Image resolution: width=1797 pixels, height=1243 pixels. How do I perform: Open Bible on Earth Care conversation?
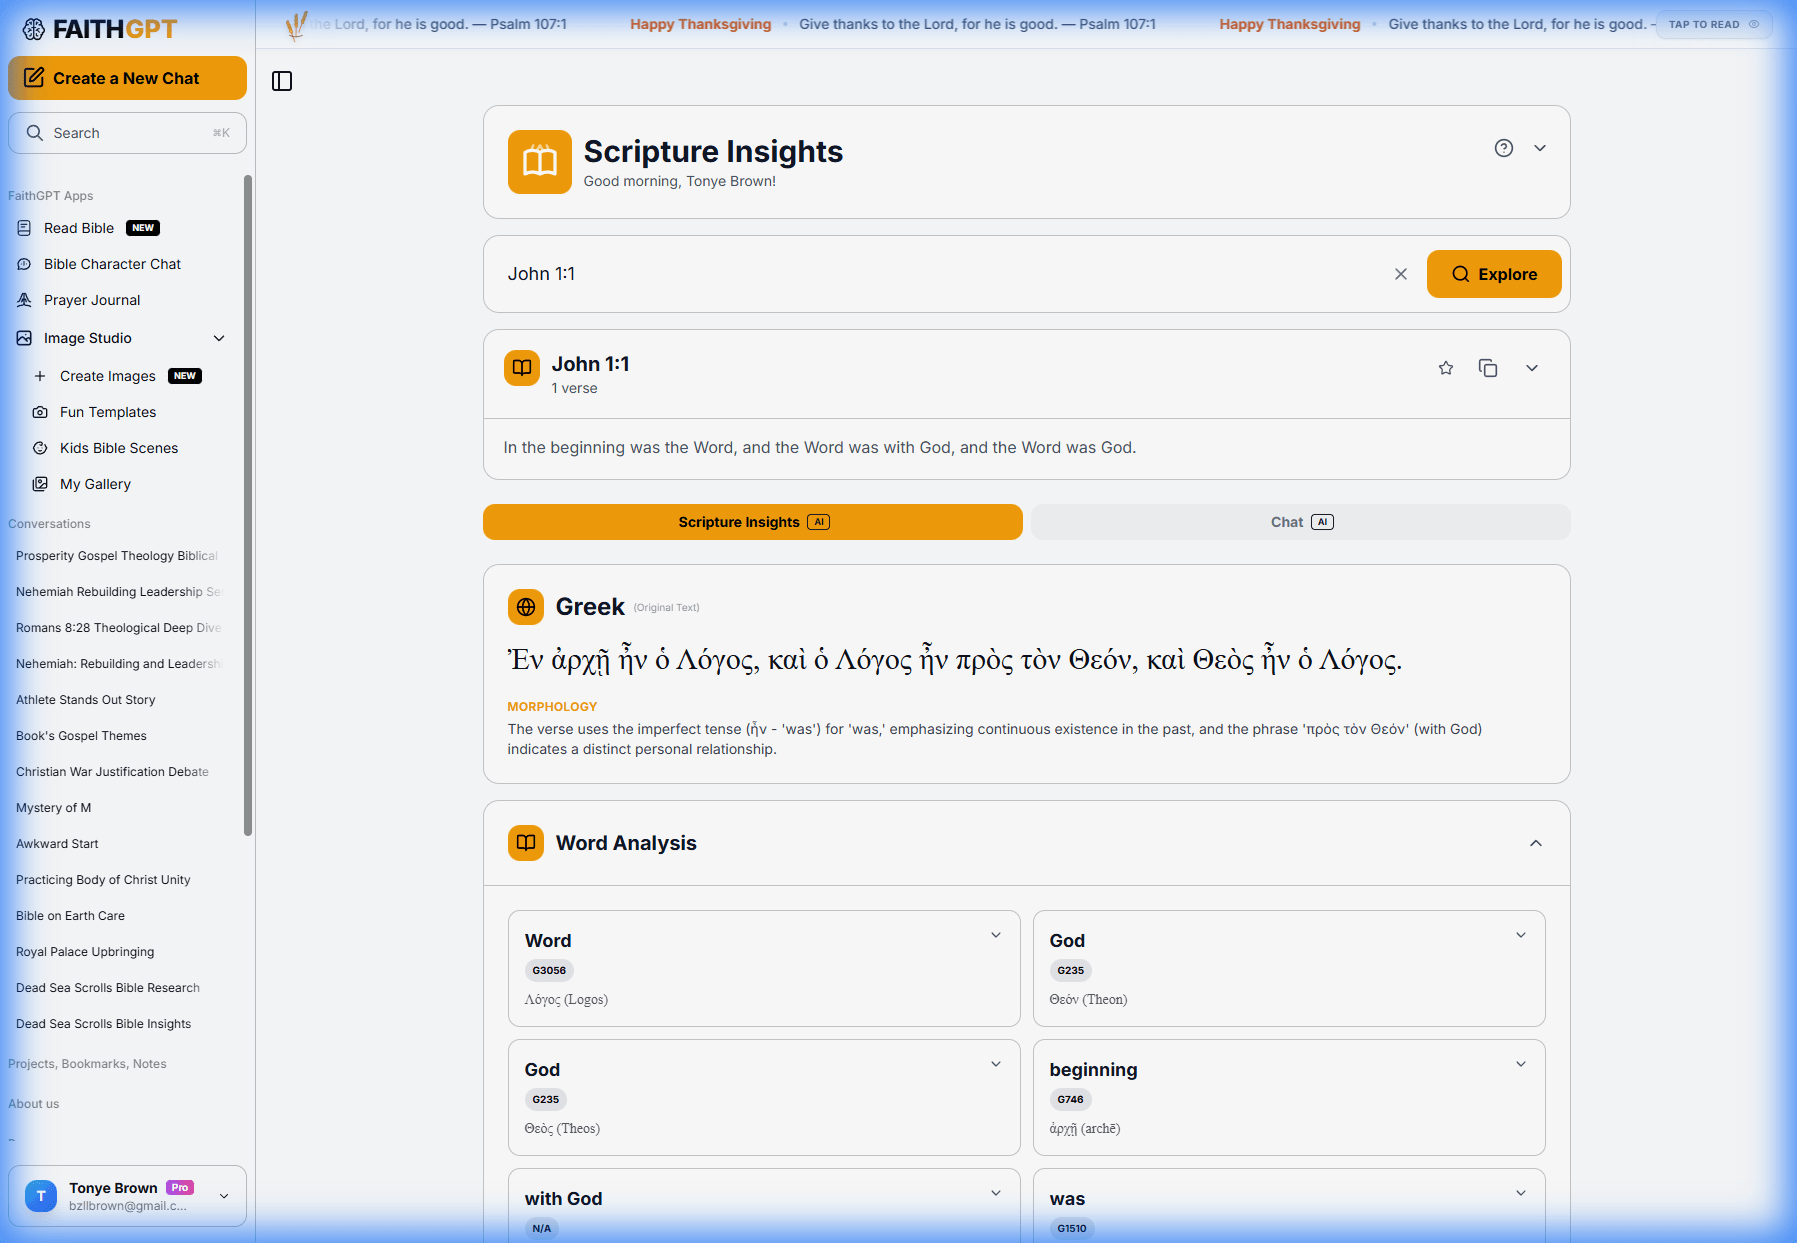pyautogui.click(x=70, y=916)
